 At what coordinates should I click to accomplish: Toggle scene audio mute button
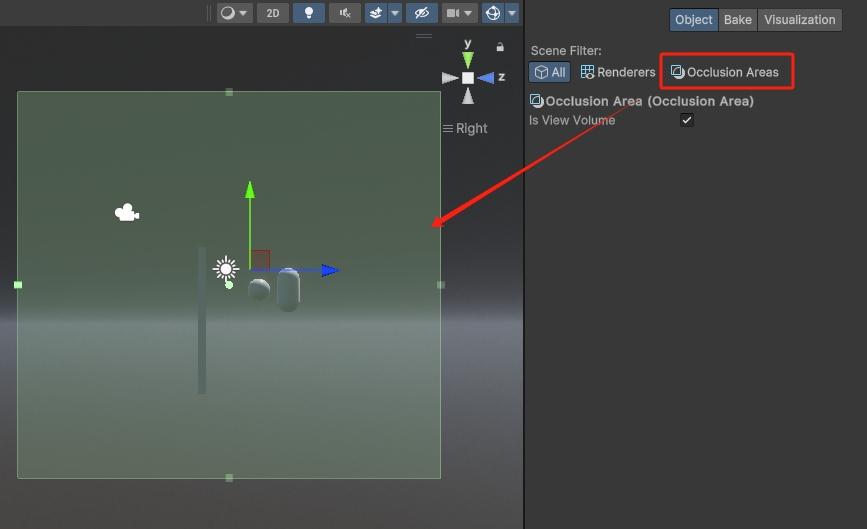[x=345, y=13]
